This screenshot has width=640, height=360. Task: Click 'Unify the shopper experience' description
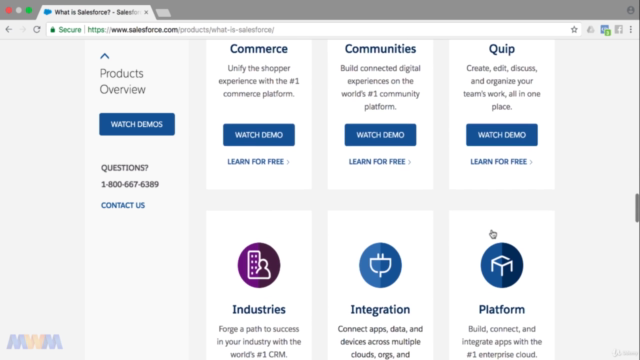pos(259,81)
